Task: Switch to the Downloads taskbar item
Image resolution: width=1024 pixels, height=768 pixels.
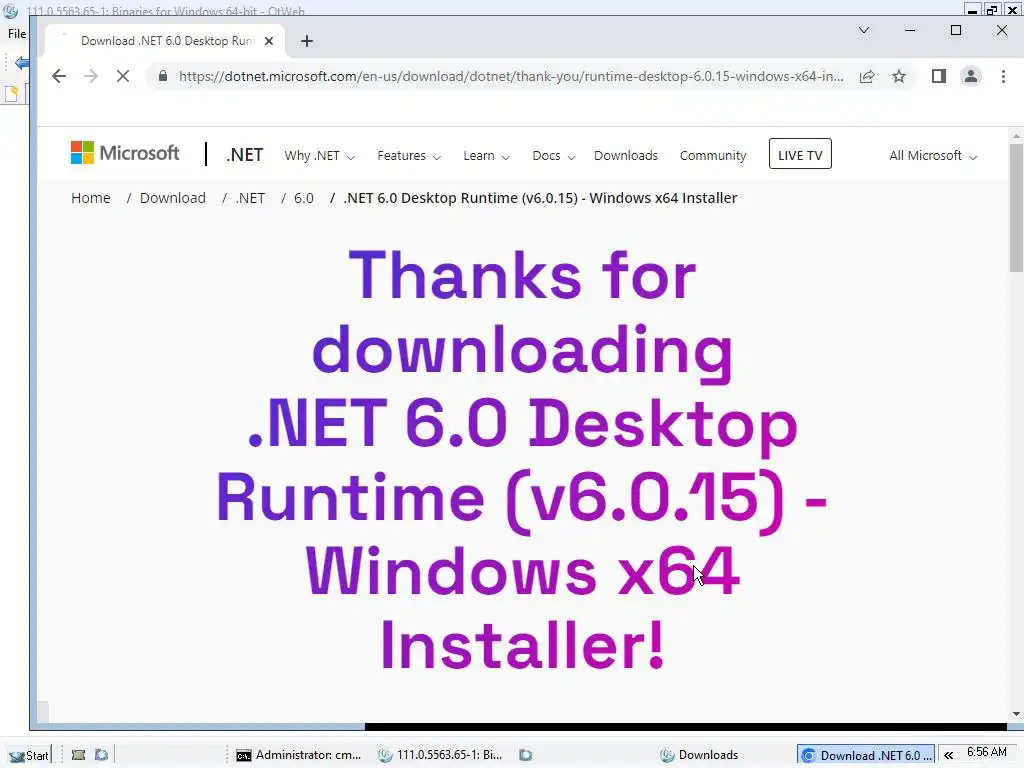Action: 699,755
